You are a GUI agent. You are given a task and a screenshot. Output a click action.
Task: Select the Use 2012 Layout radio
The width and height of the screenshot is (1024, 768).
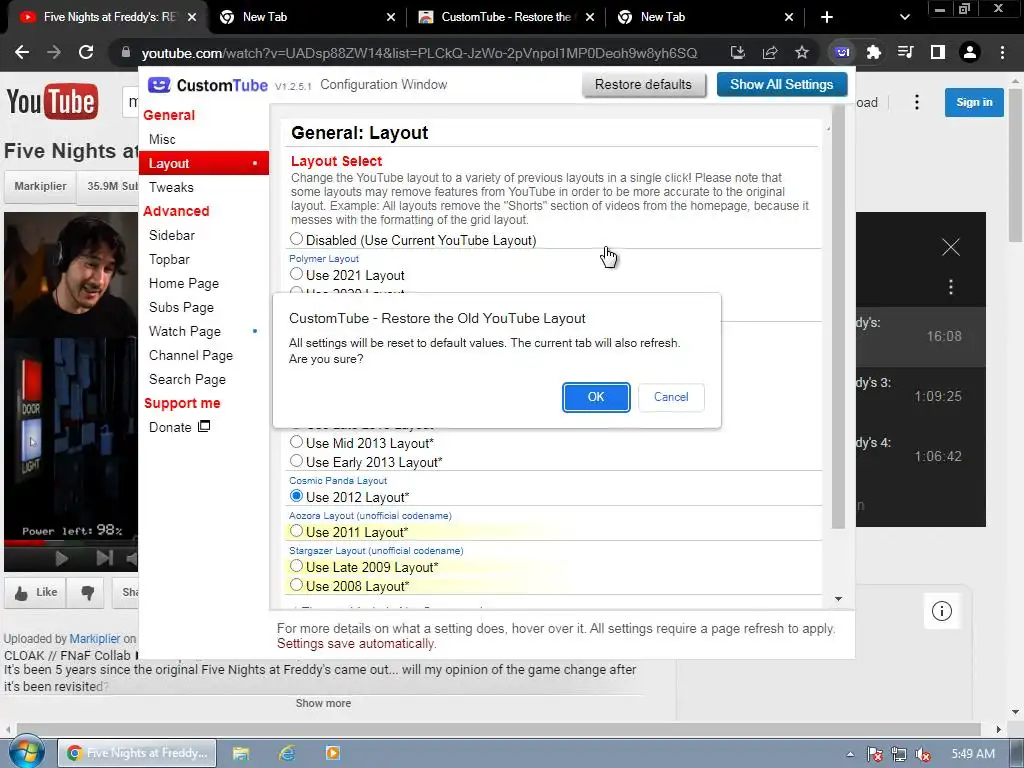tap(296, 496)
